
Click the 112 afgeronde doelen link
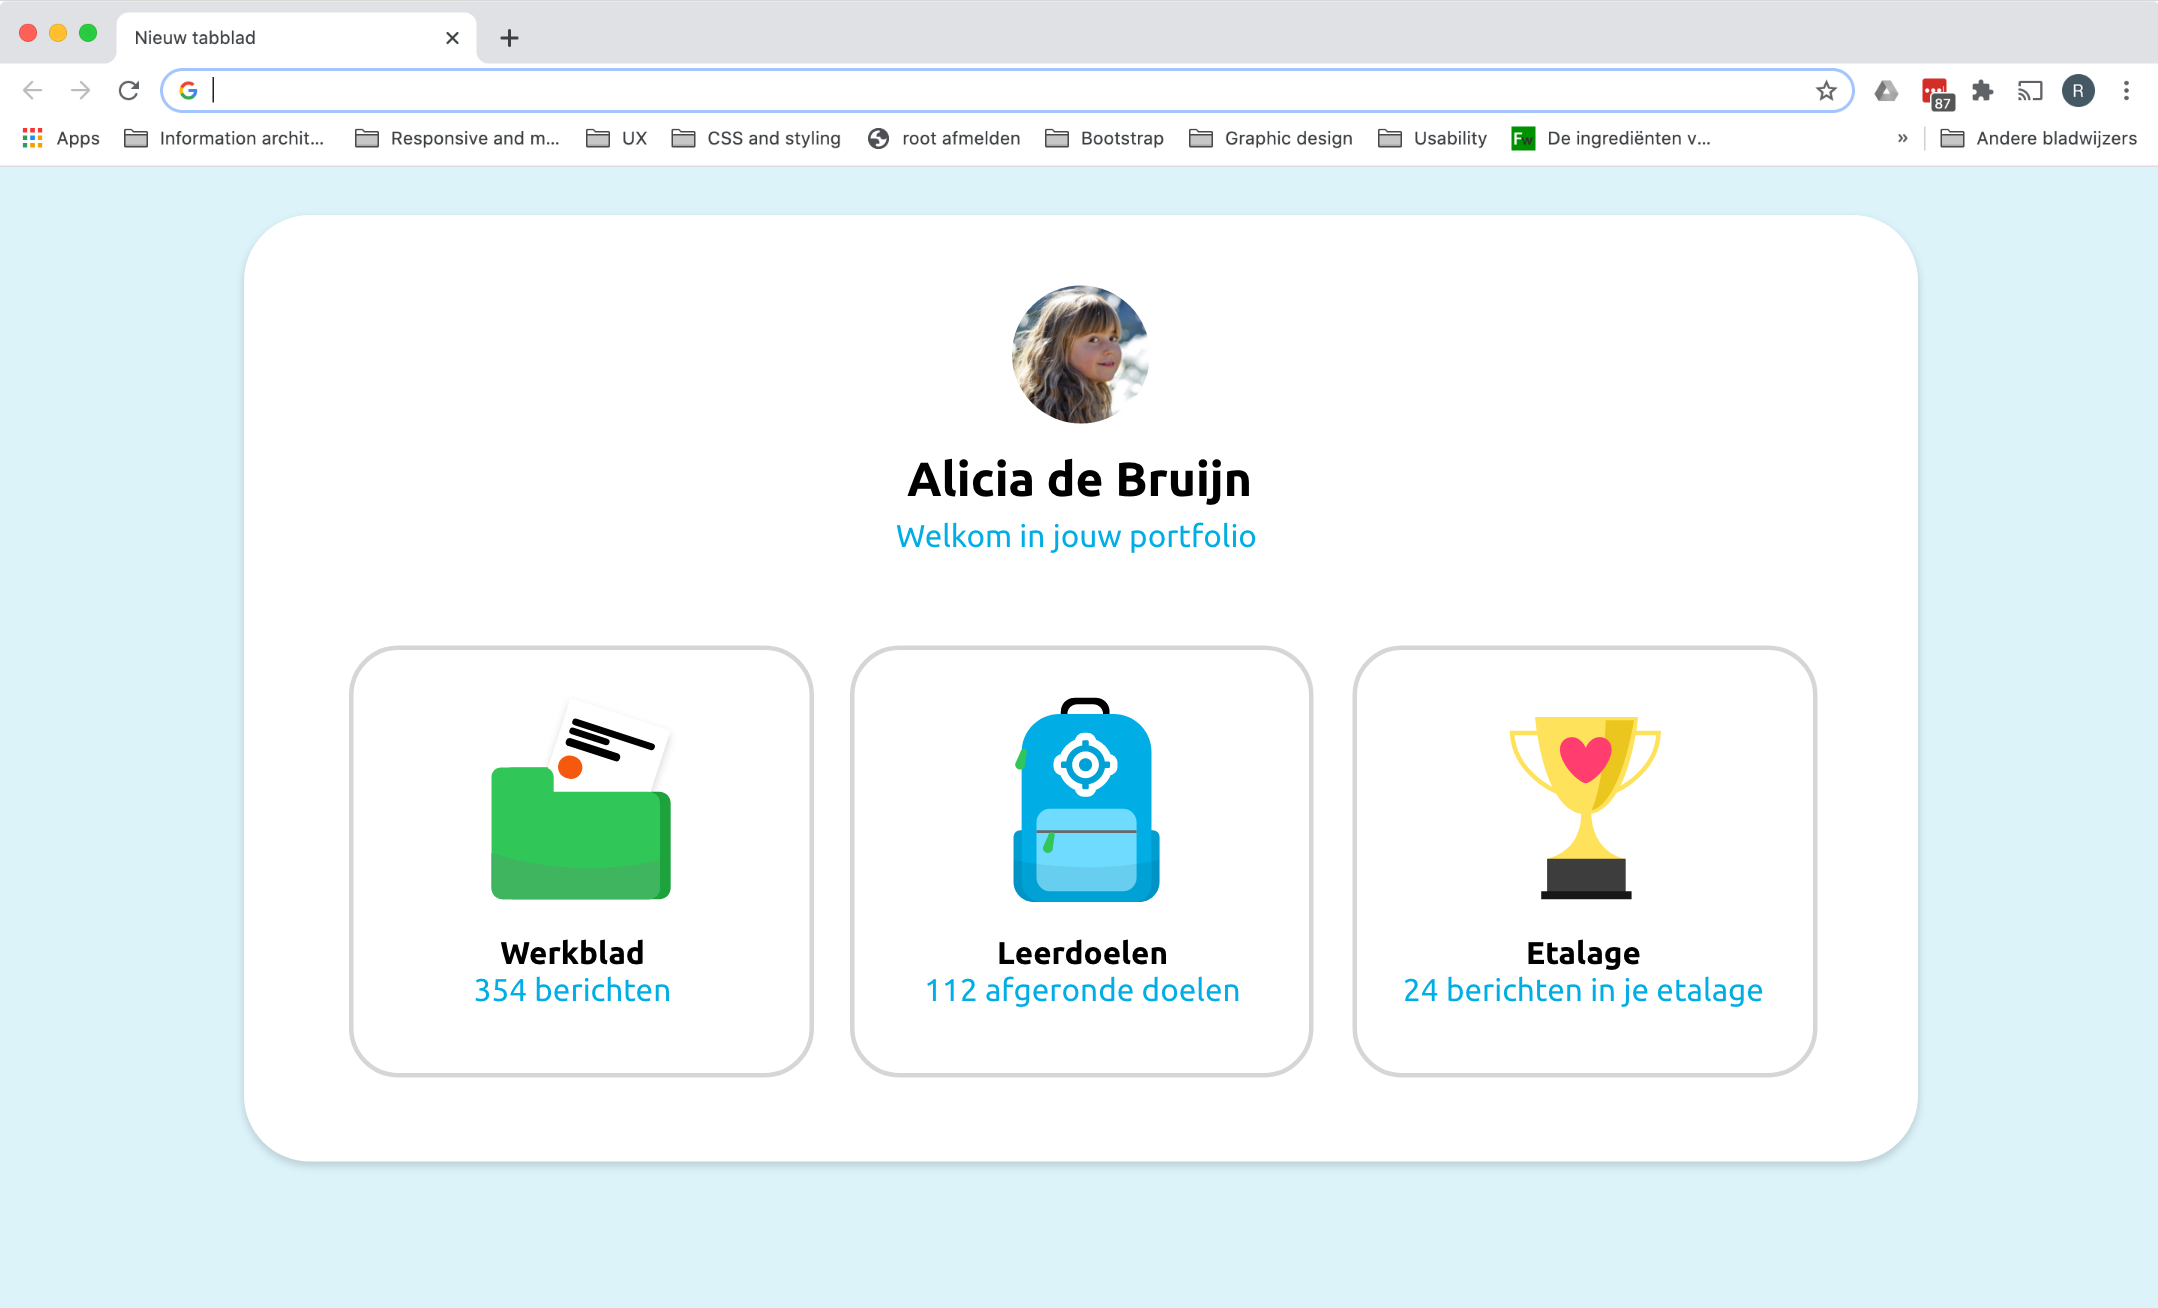coord(1082,990)
